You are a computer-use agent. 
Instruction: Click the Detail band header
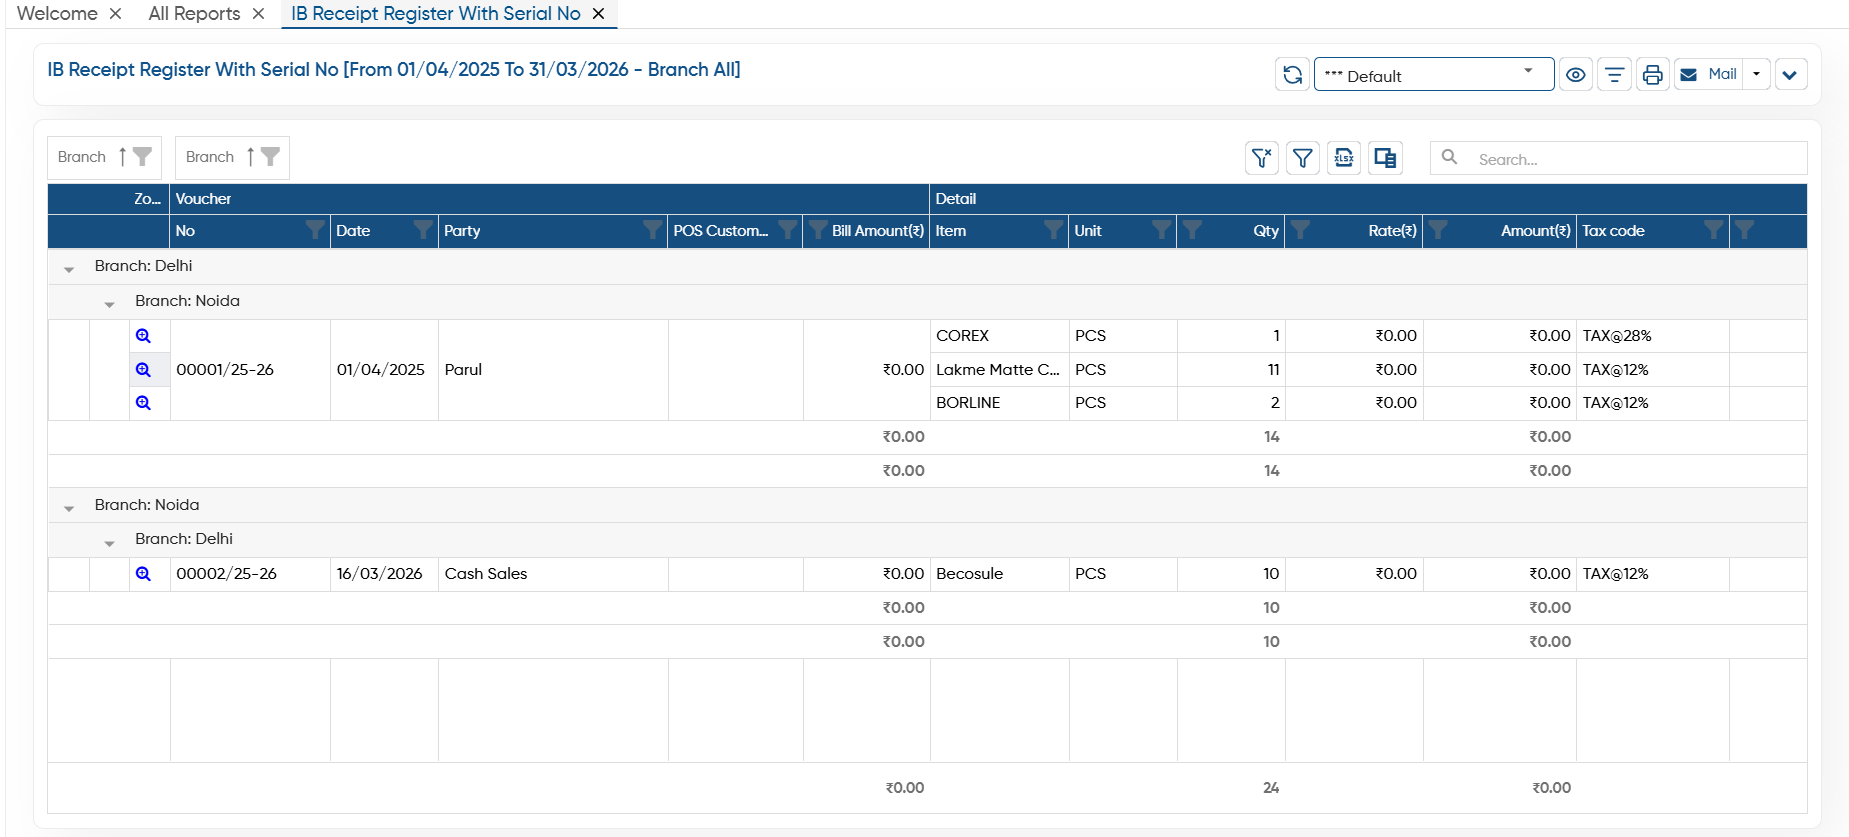coord(1368,199)
